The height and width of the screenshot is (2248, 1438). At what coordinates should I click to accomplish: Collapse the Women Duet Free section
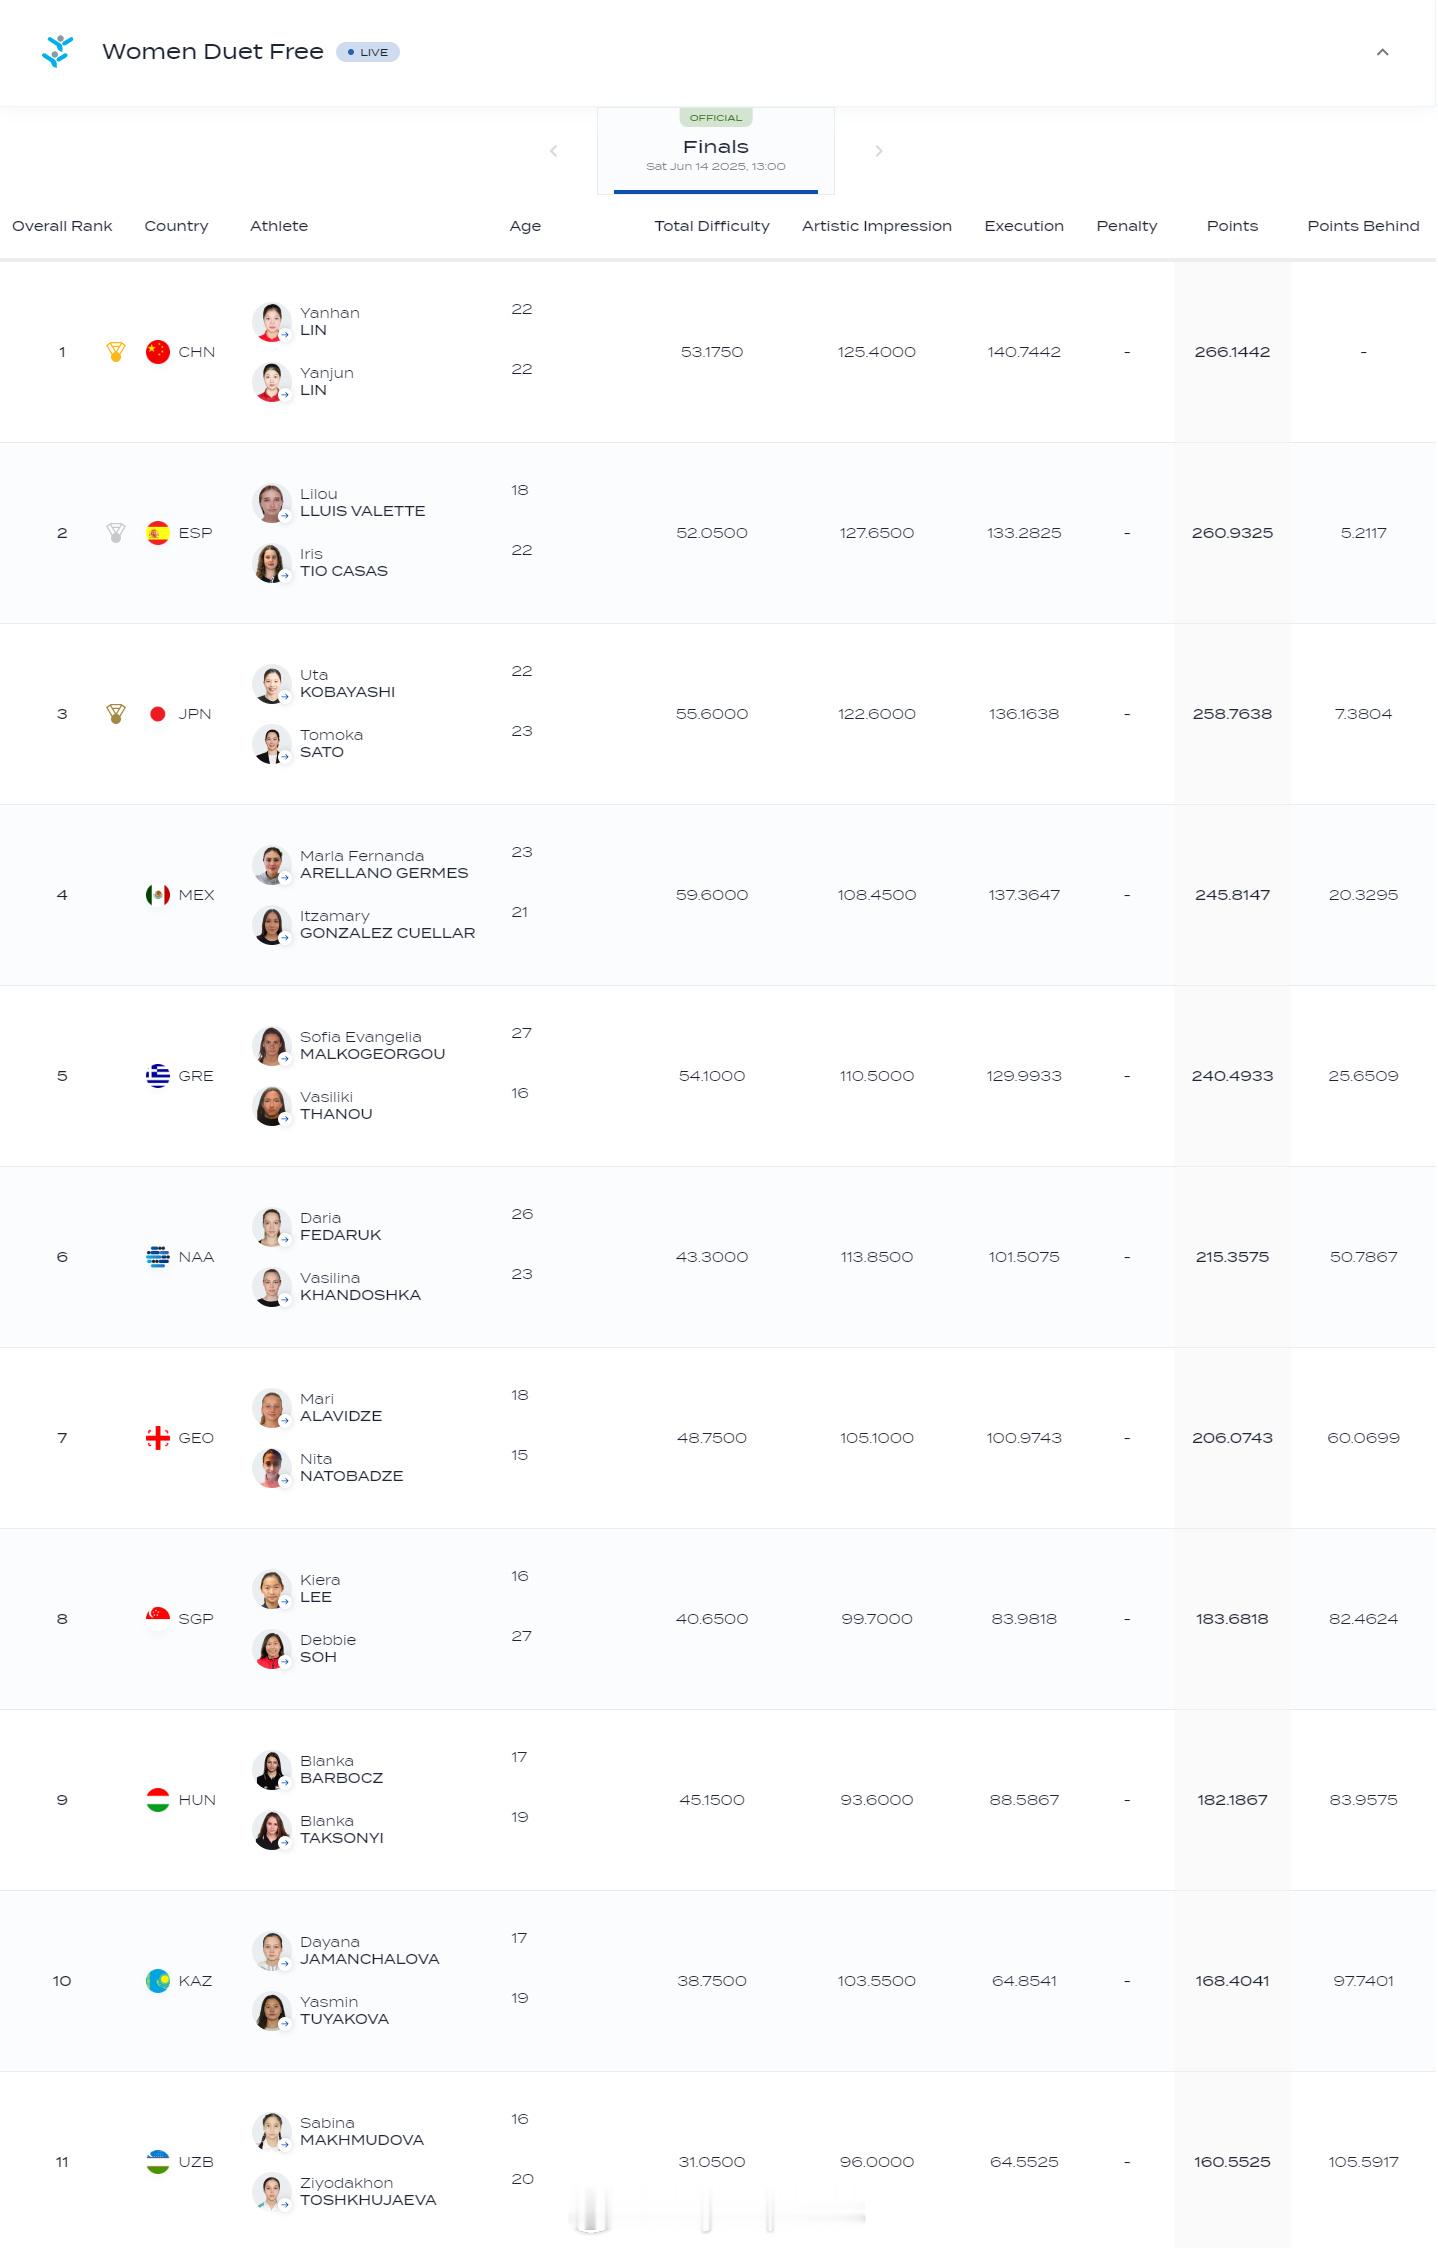tap(1383, 52)
